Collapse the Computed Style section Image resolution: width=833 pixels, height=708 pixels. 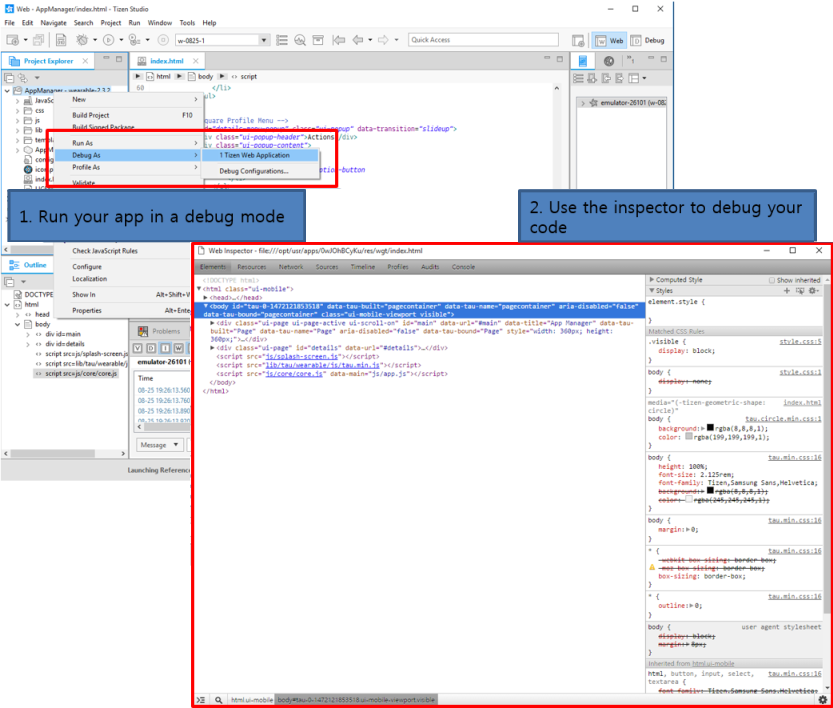(x=651, y=280)
